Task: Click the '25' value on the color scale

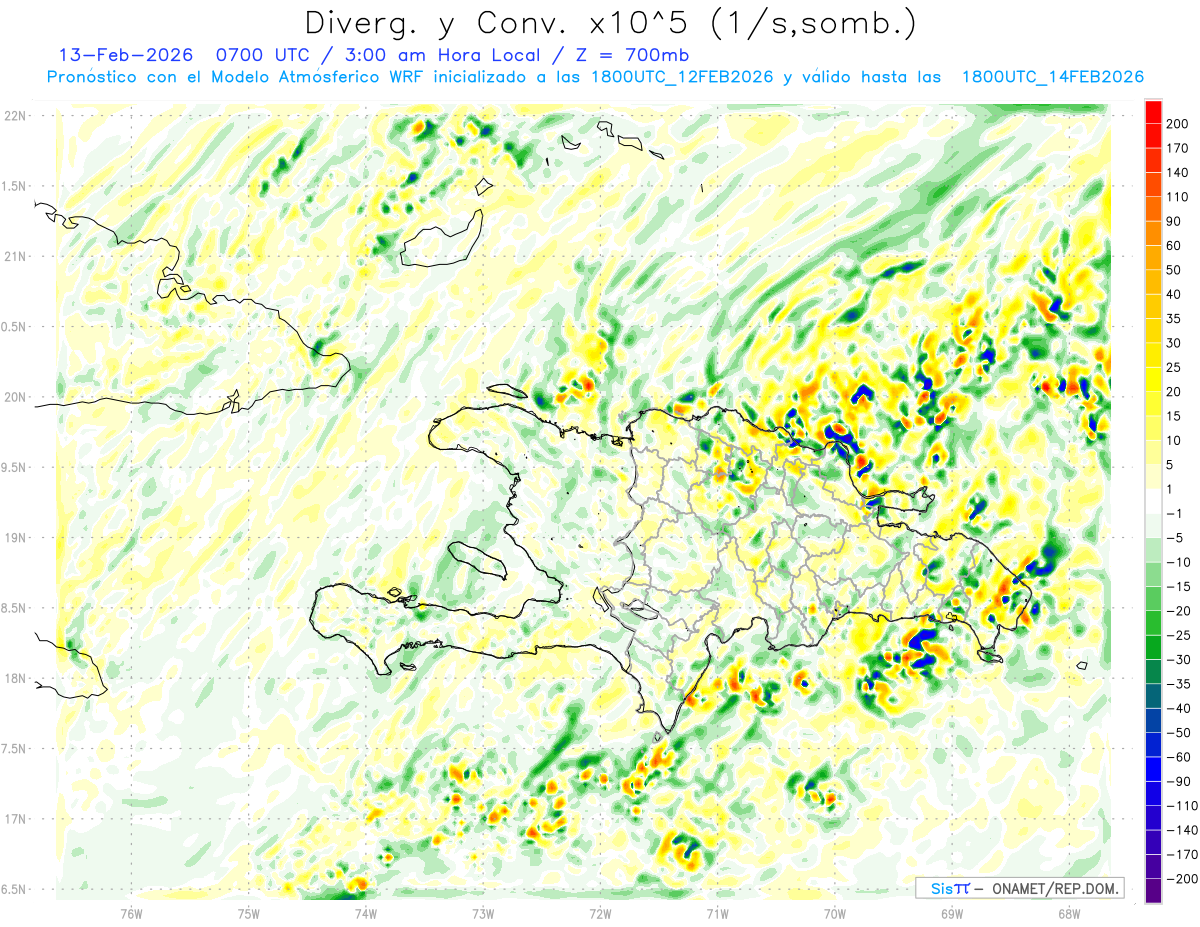Action: tap(1174, 368)
